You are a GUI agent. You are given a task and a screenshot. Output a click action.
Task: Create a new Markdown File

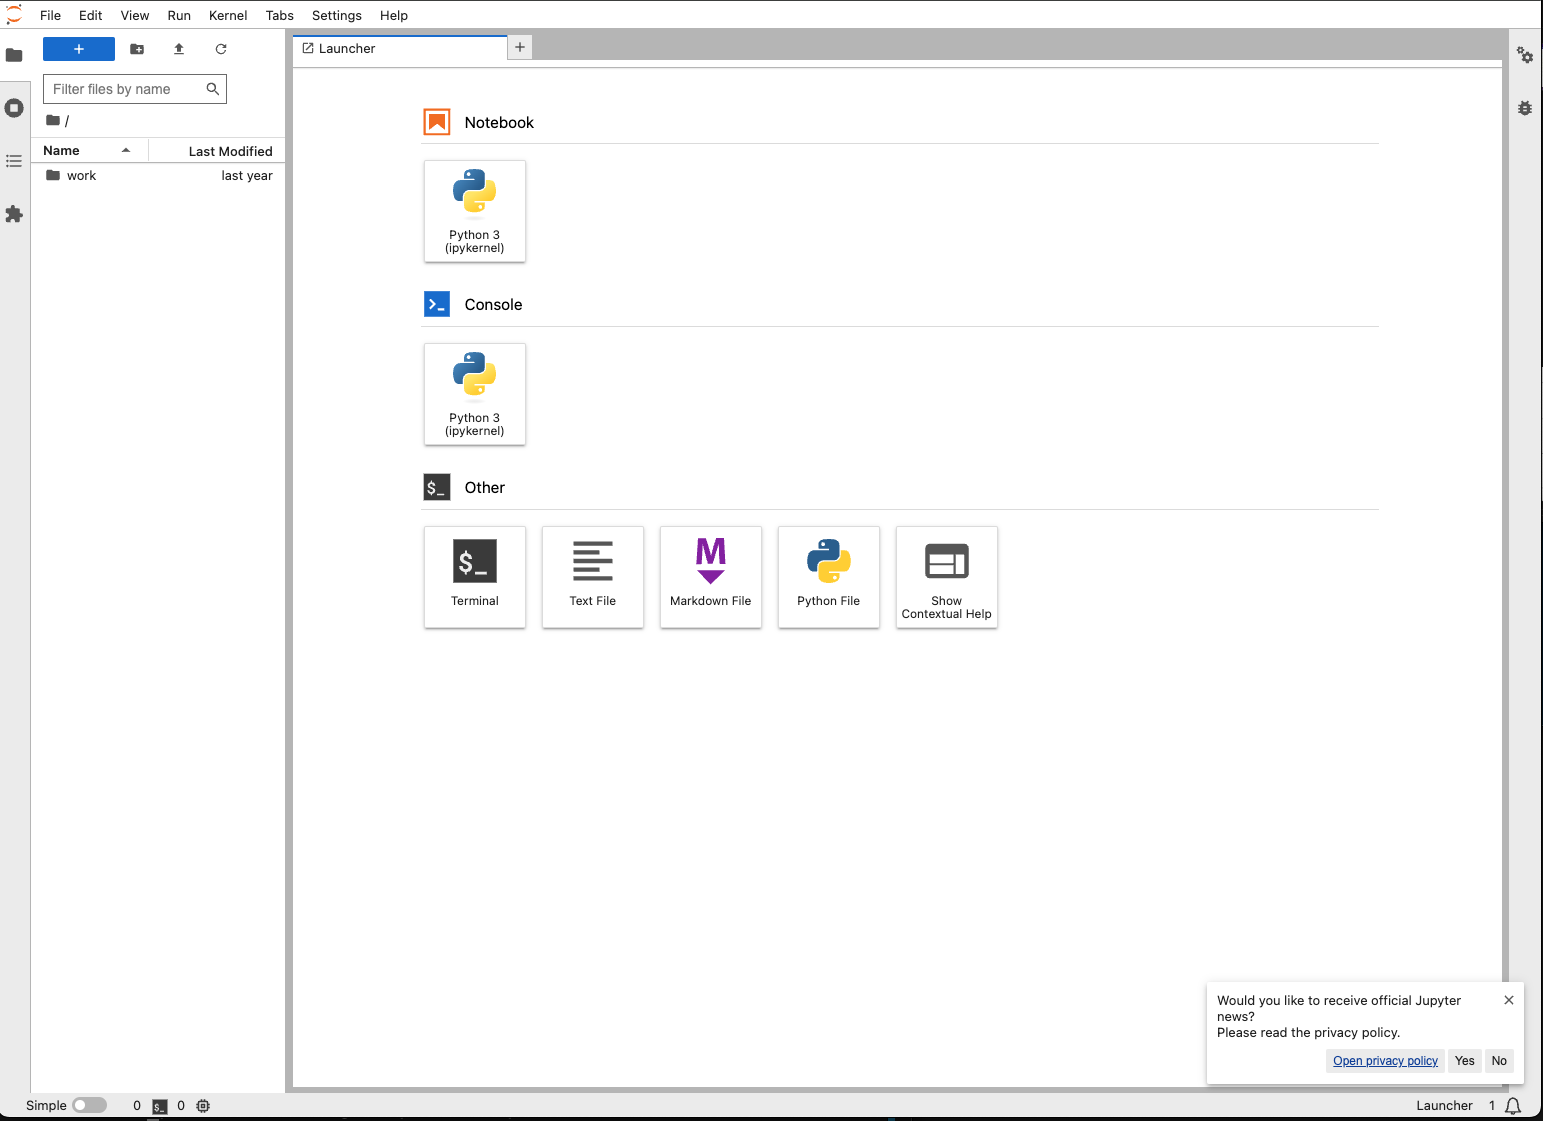pos(710,577)
